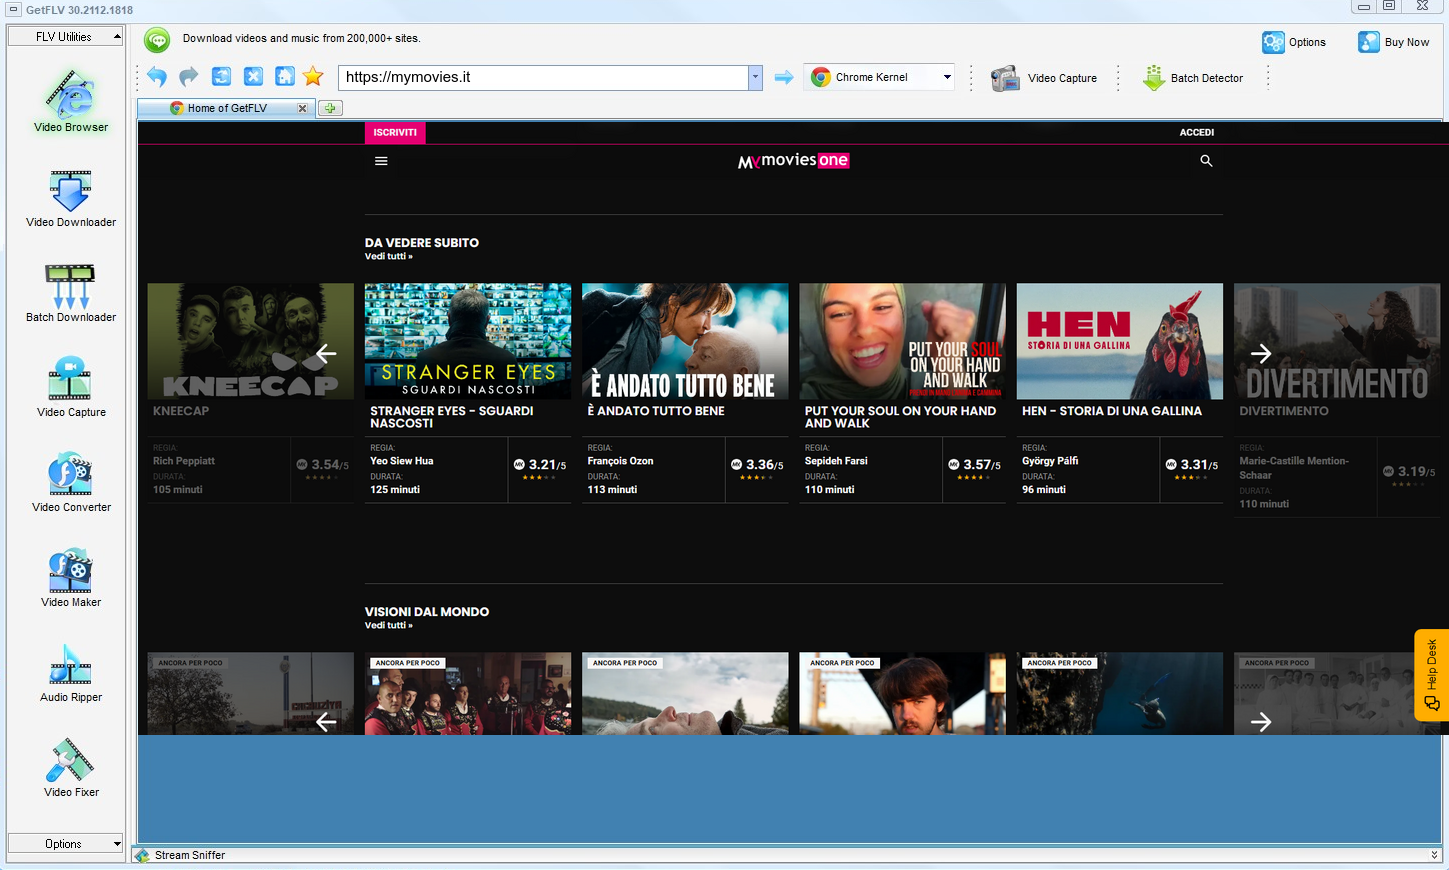Go to the browser home page
The width and height of the screenshot is (1449, 870).
(x=285, y=77)
